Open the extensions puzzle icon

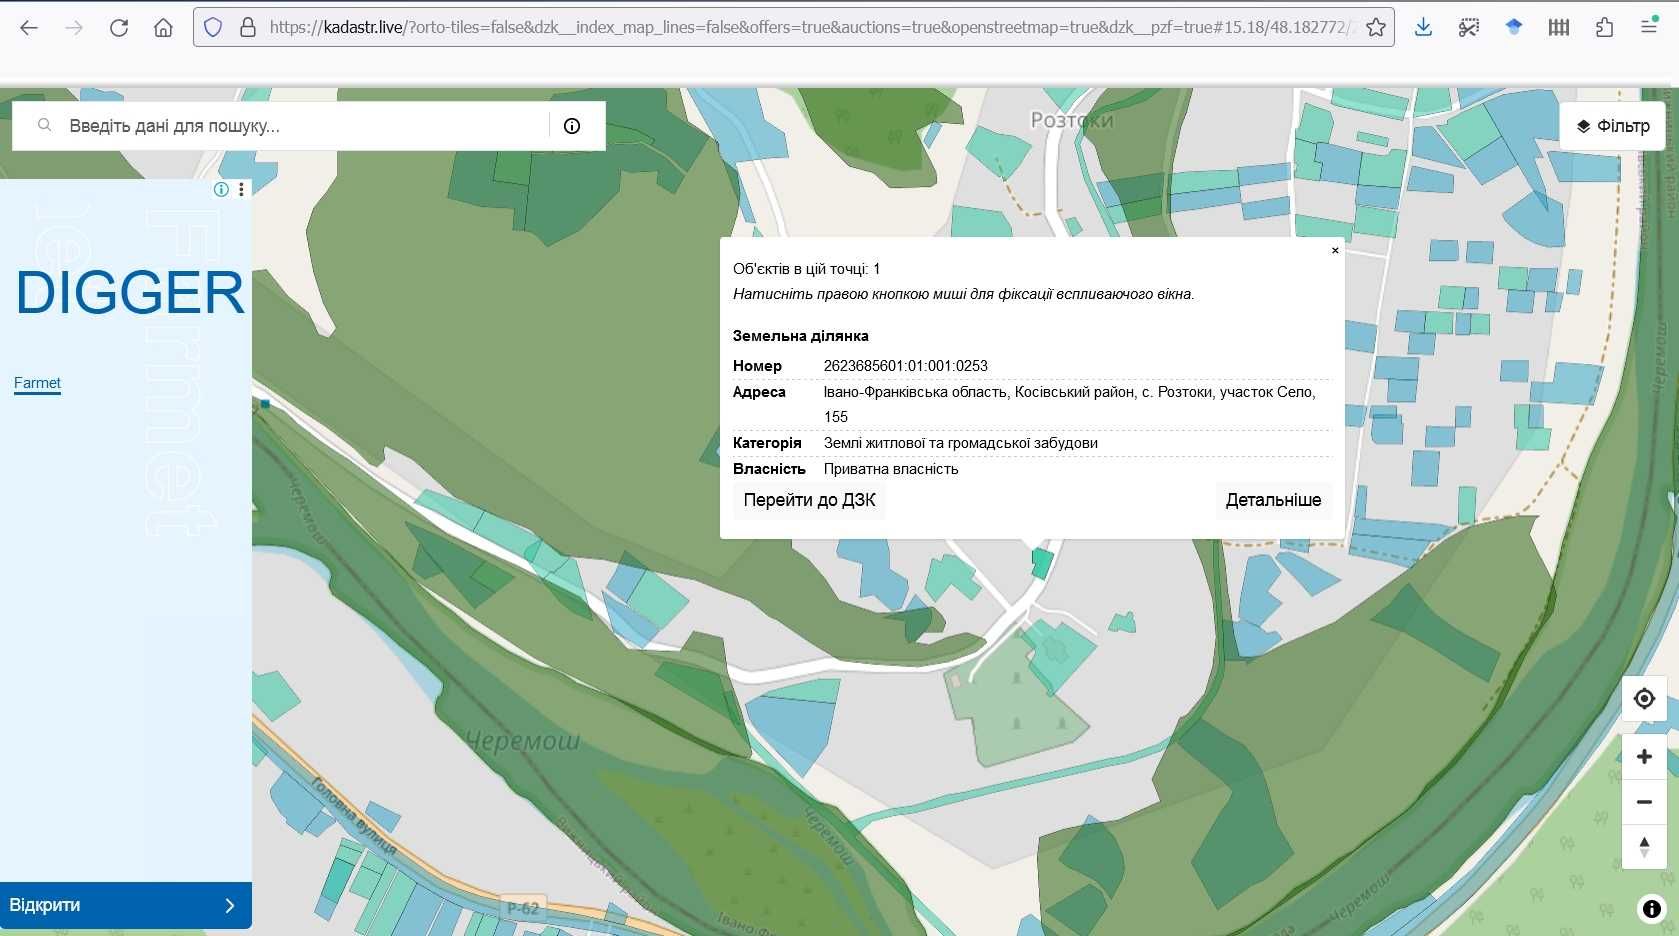click(x=1604, y=28)
